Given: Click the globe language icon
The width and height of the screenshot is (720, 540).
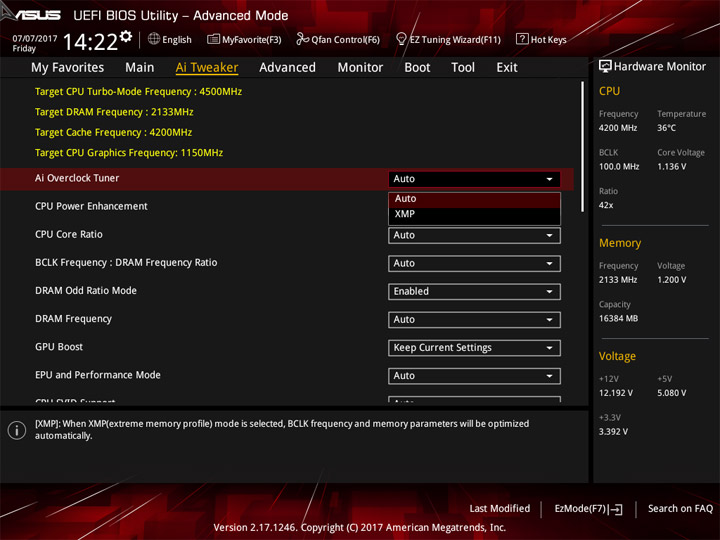Looking at the screenshot, I should tap(154, 39).
